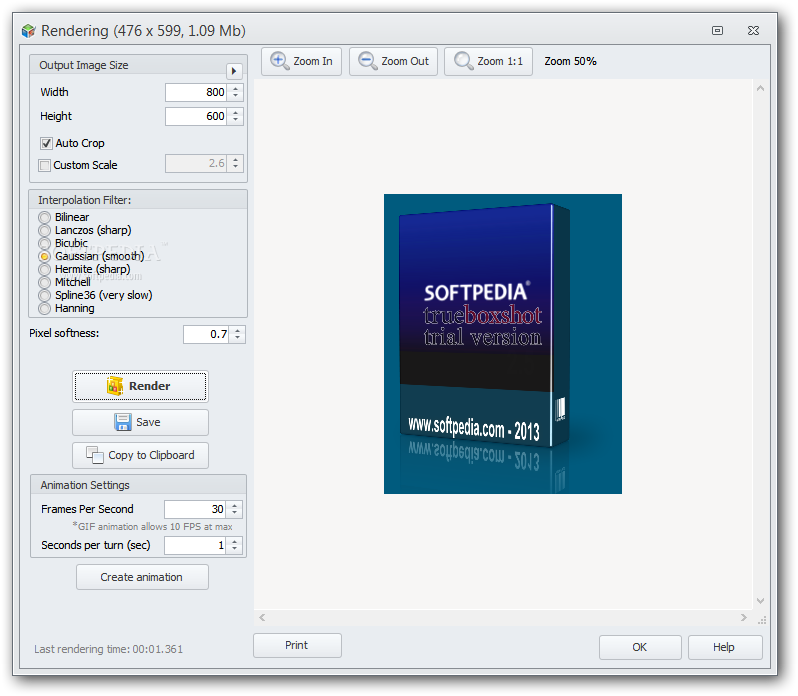
Task: Click the horizontal scrollbar right arrow
Action: pos(744,618)
